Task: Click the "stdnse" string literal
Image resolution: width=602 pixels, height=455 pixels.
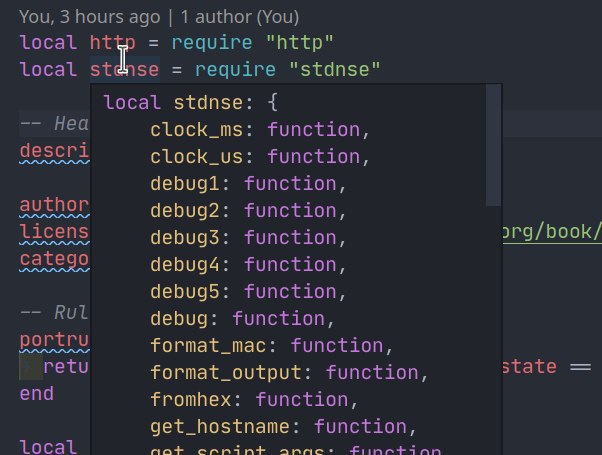Action: tap(335, 69)
